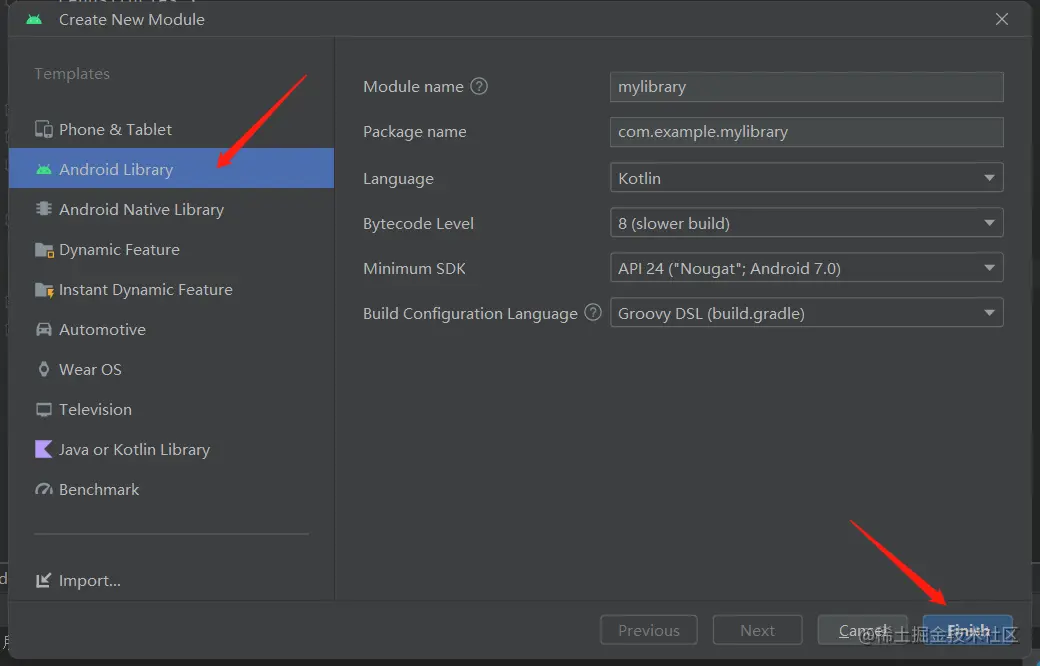Open help for Build Configuration Language
Screen dimensions: 1040x666
[x=592, y=312]
